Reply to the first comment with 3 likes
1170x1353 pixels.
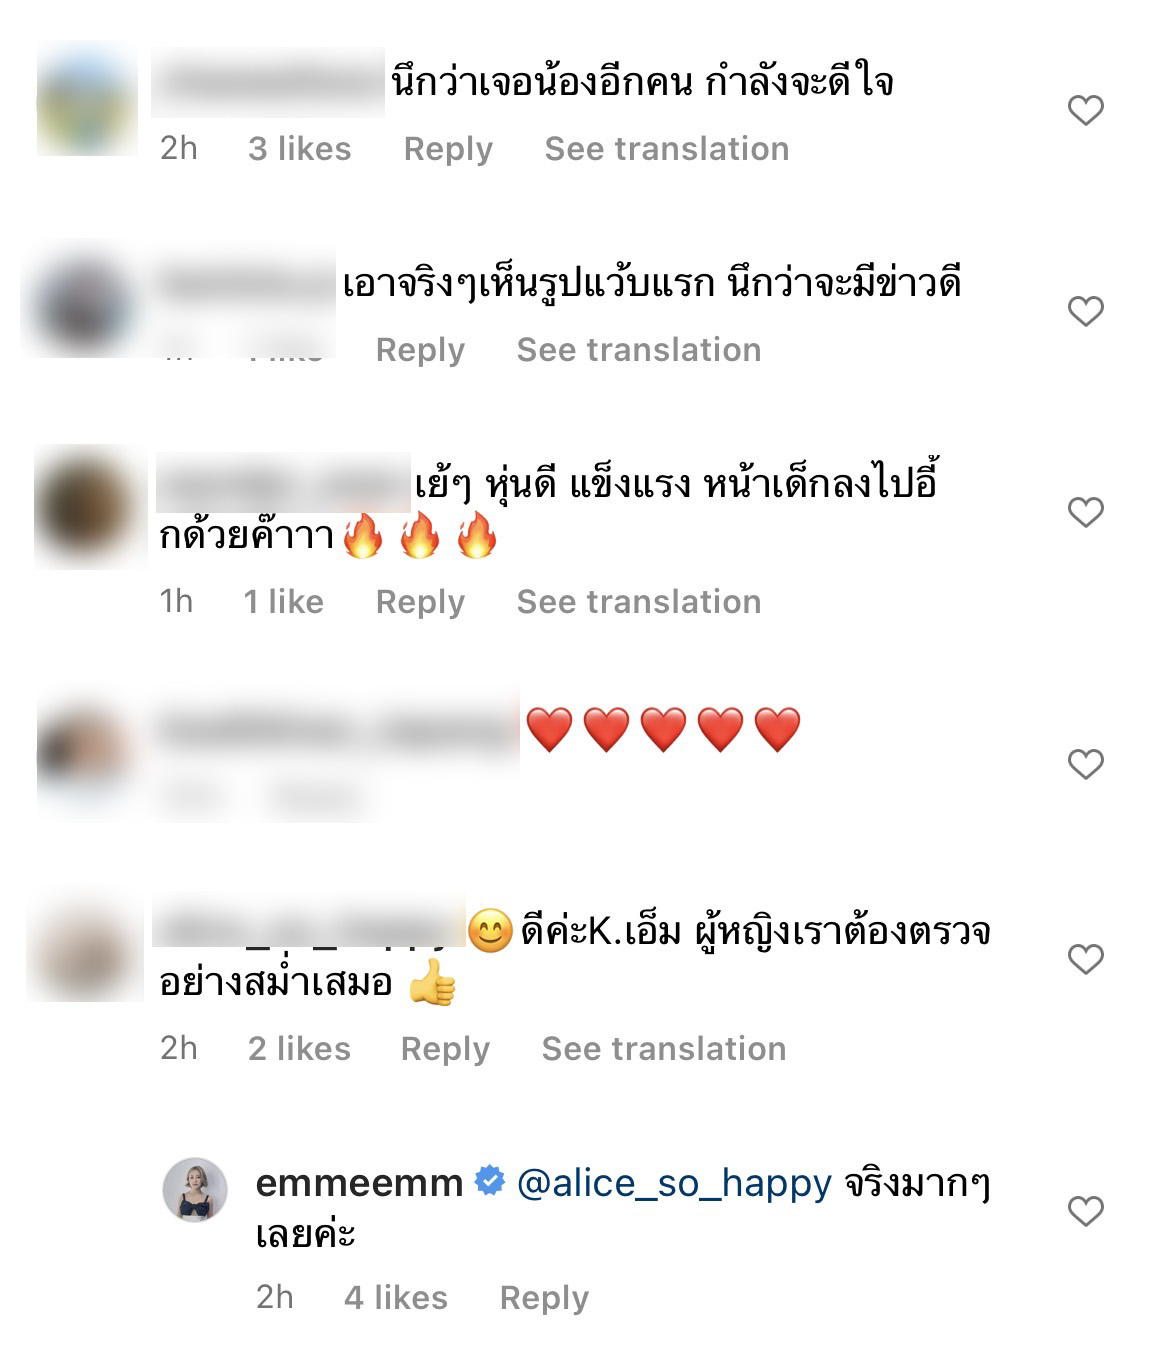(x=448, y=149)
